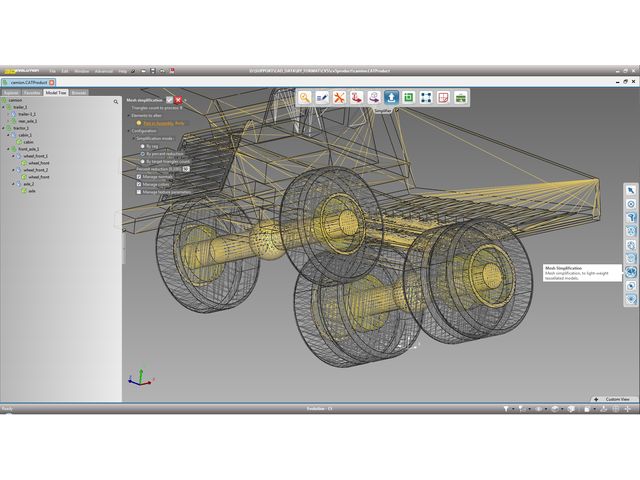Toggle the Manage normals checkbox
Viewport: 640px width, 480px height.
(x=139, y=177)
